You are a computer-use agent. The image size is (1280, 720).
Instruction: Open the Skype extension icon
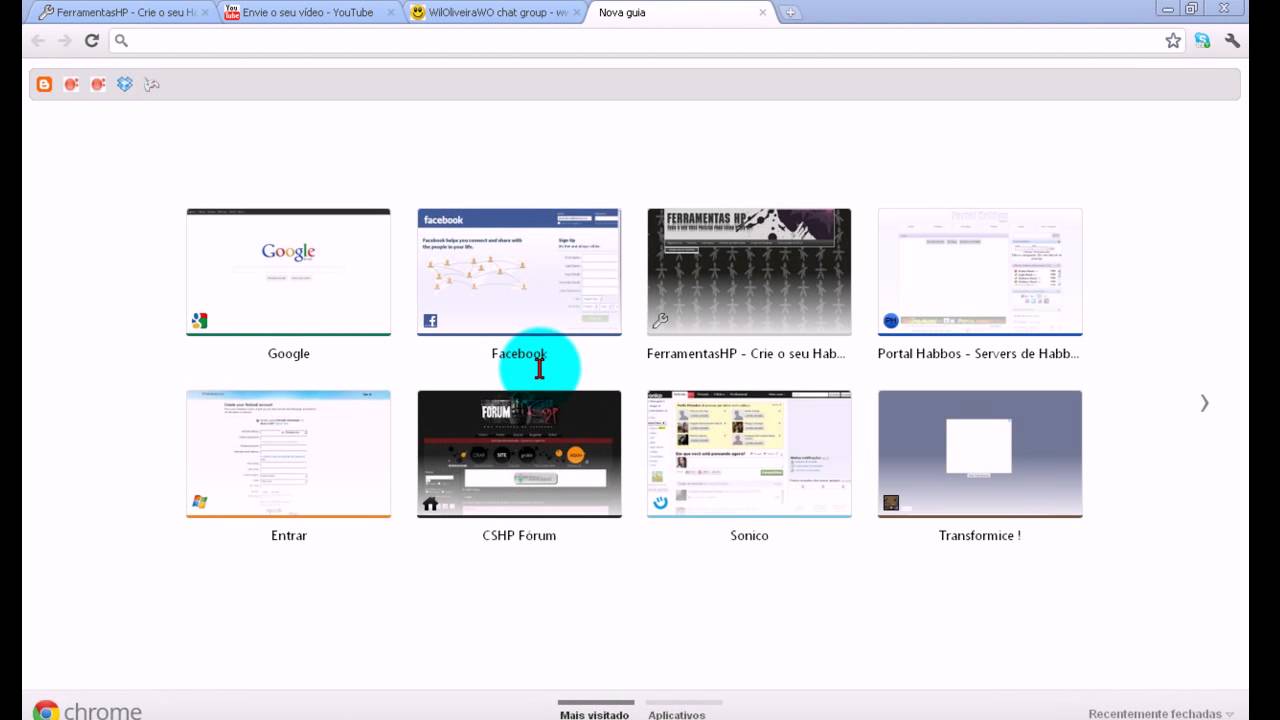pyautogui.click(x=1202, y=41)
